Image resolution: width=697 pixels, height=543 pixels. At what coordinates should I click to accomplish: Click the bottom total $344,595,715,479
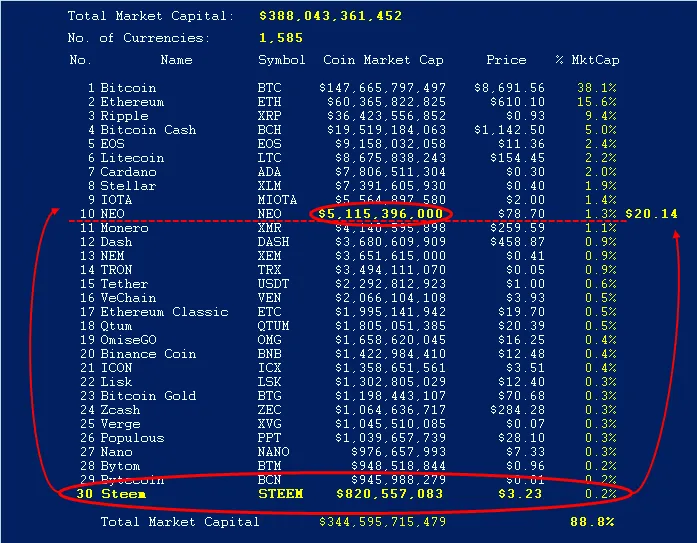pos(382,522)
